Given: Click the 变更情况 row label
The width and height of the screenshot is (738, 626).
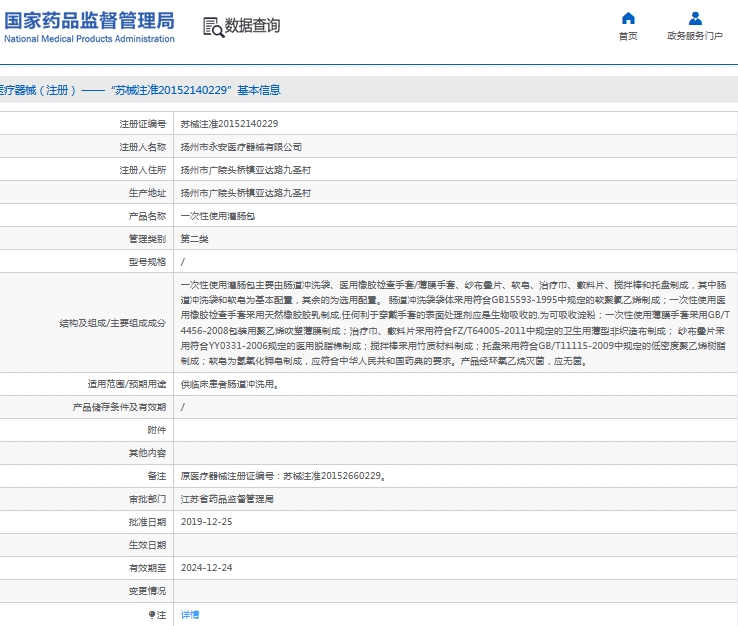Looking at the screenshot, I should click(x=147, y=591).
